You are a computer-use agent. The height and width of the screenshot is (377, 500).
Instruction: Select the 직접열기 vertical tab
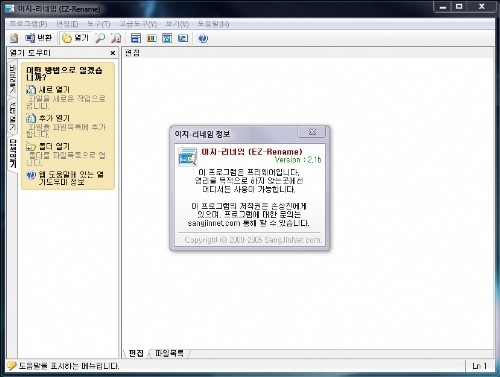click(x=13, y=116)
